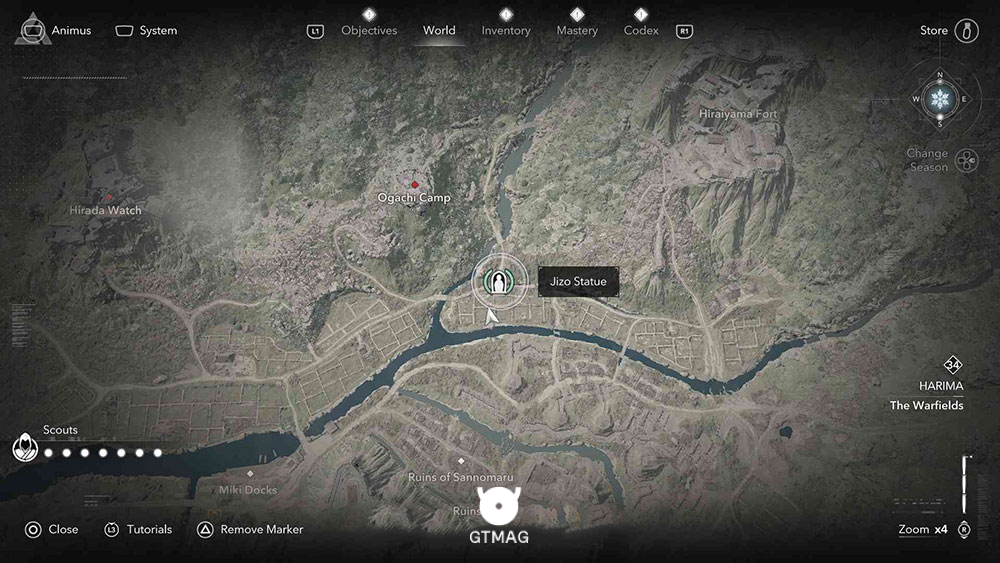Select the Hiraiyama Fort label
The height and width of the screenshot is (563, 1000).
[x=738, y=114]
